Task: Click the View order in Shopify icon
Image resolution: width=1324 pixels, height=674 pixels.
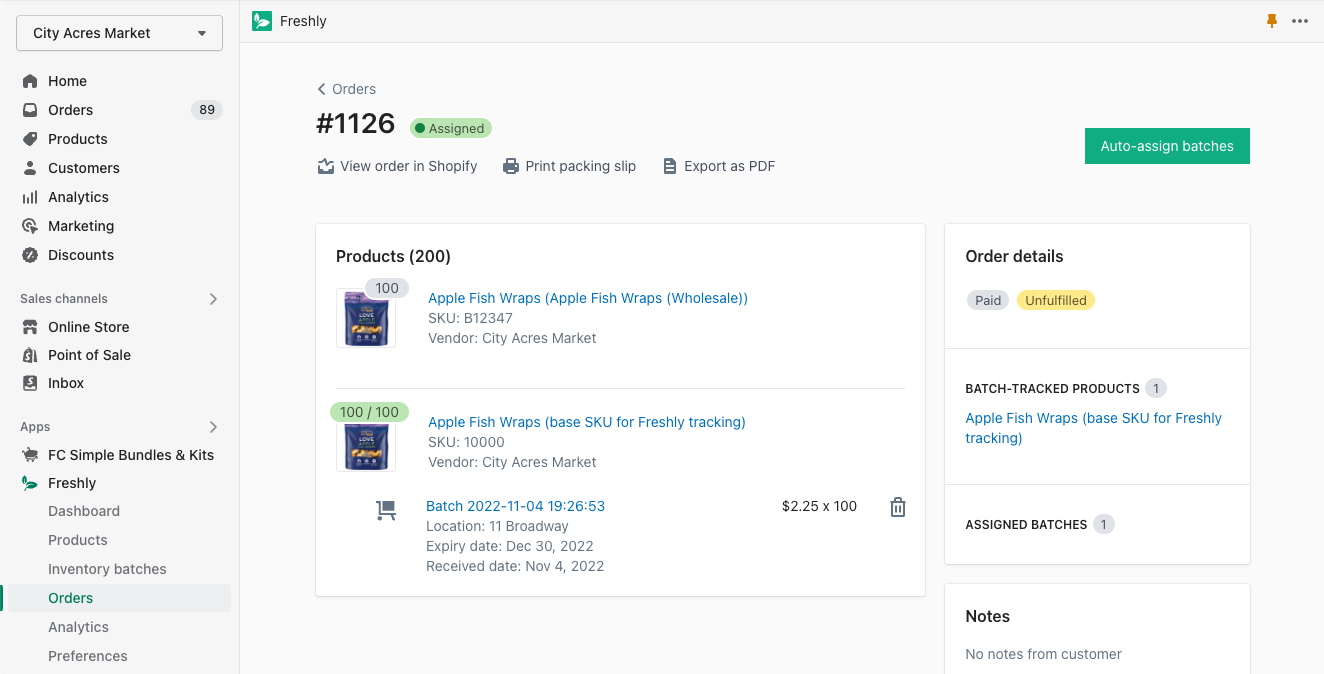Action: [325, 166]
